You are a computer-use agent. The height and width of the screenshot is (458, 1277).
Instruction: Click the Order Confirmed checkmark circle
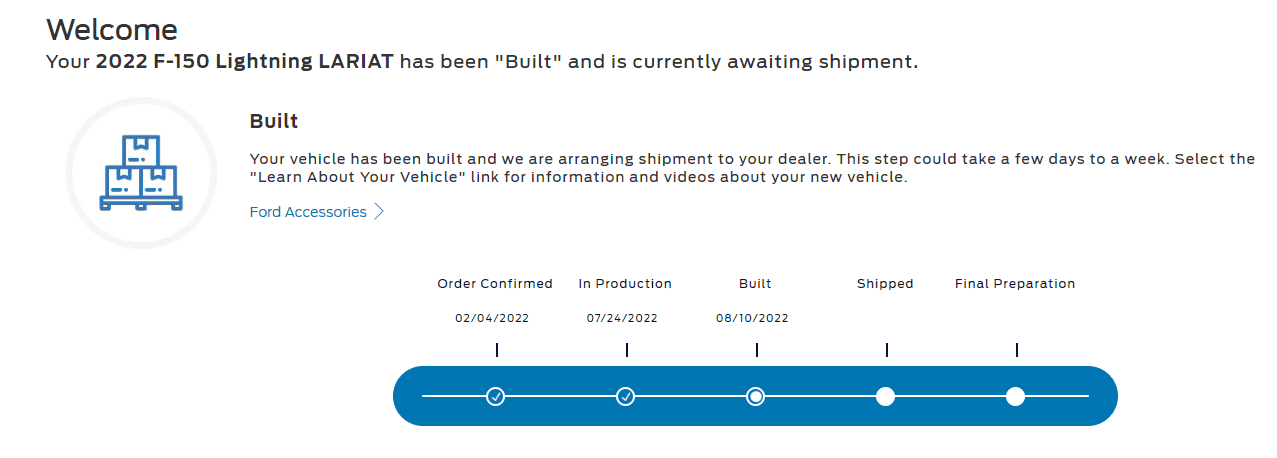tap(495, 397)
